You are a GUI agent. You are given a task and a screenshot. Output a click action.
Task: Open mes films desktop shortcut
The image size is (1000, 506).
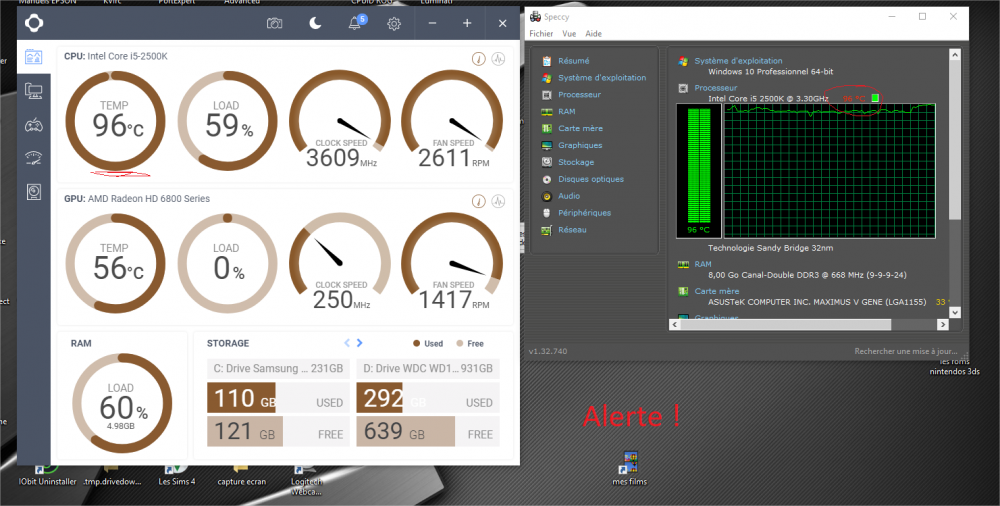629,468
